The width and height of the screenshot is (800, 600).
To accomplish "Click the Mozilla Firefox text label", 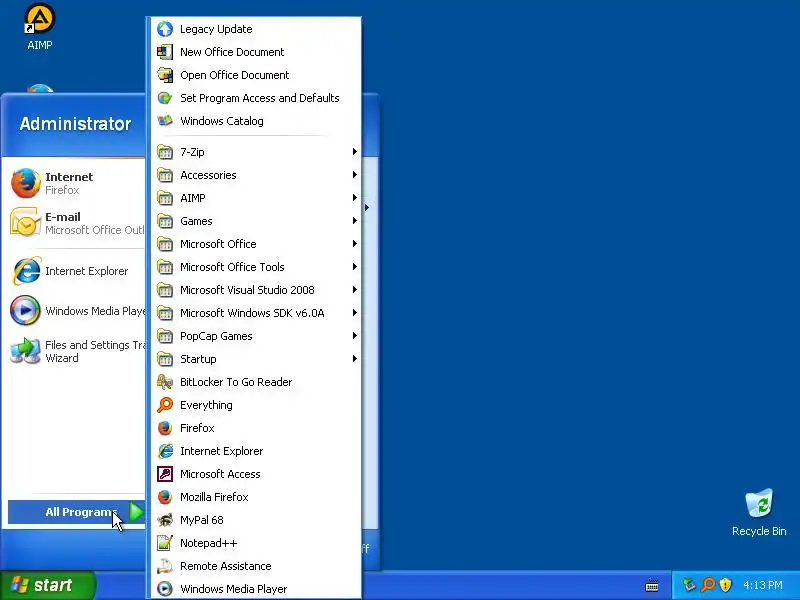I will pyautogui.click(x=214, y=497).
